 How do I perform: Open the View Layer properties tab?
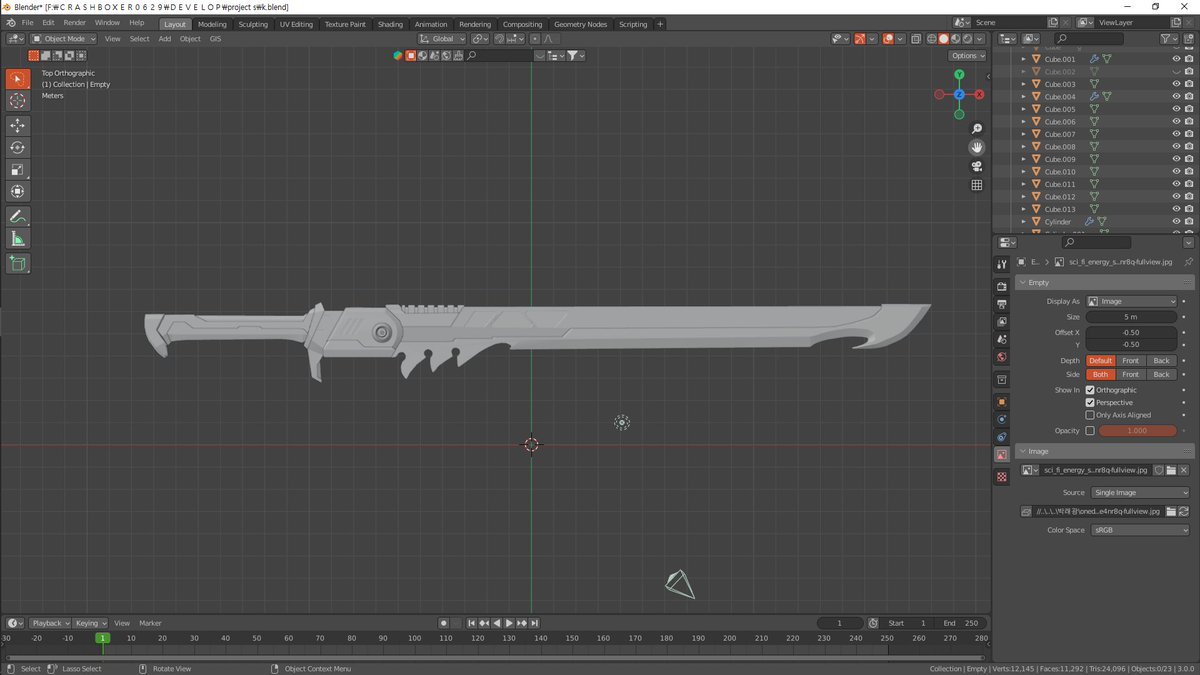(1002, 321)
